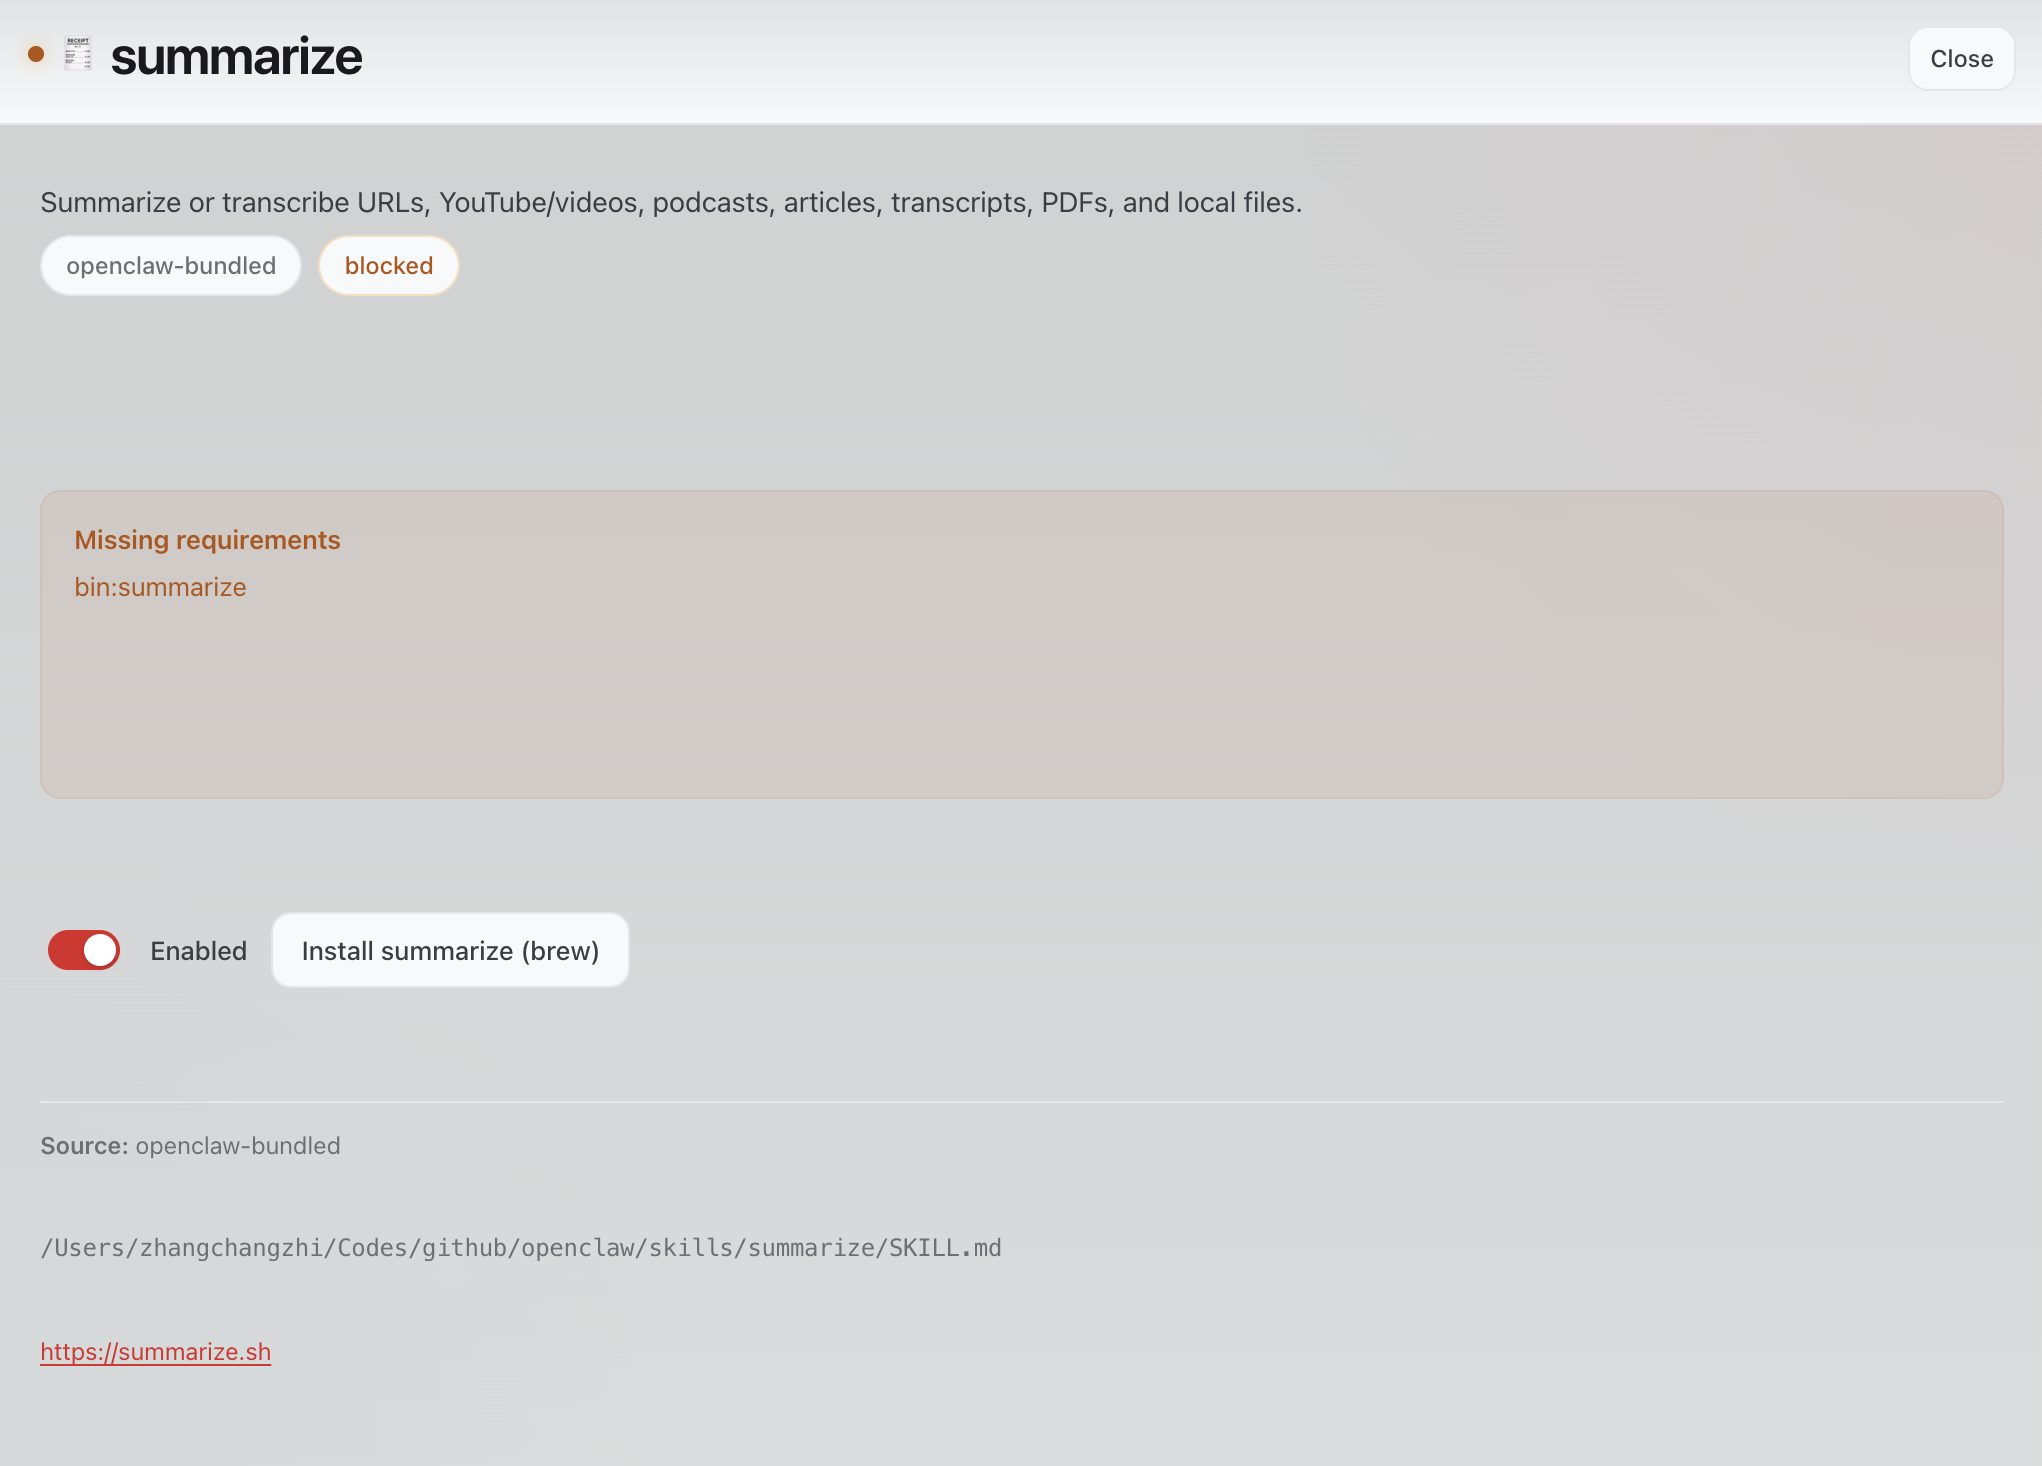Viewport: 2042px width, 1466px height.
Task: Click the blocked status badge
Action: [389, 266]
